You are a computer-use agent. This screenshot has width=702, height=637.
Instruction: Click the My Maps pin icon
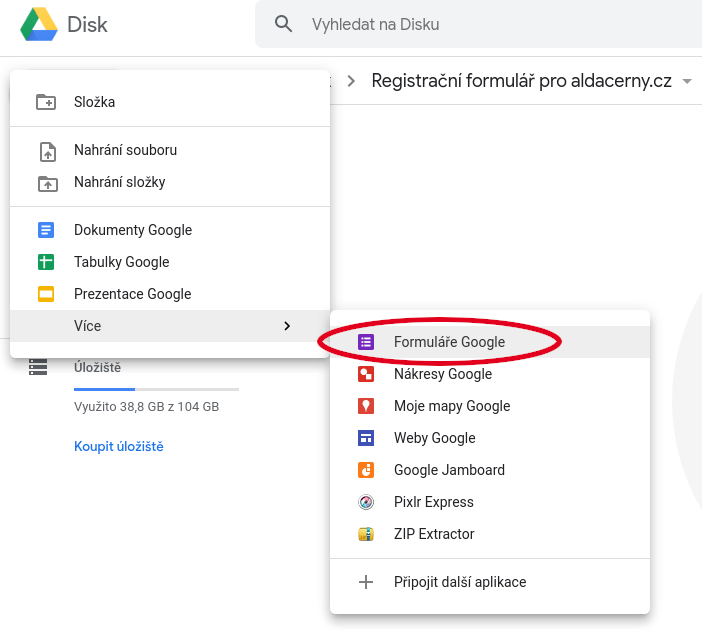click(366, 406)
